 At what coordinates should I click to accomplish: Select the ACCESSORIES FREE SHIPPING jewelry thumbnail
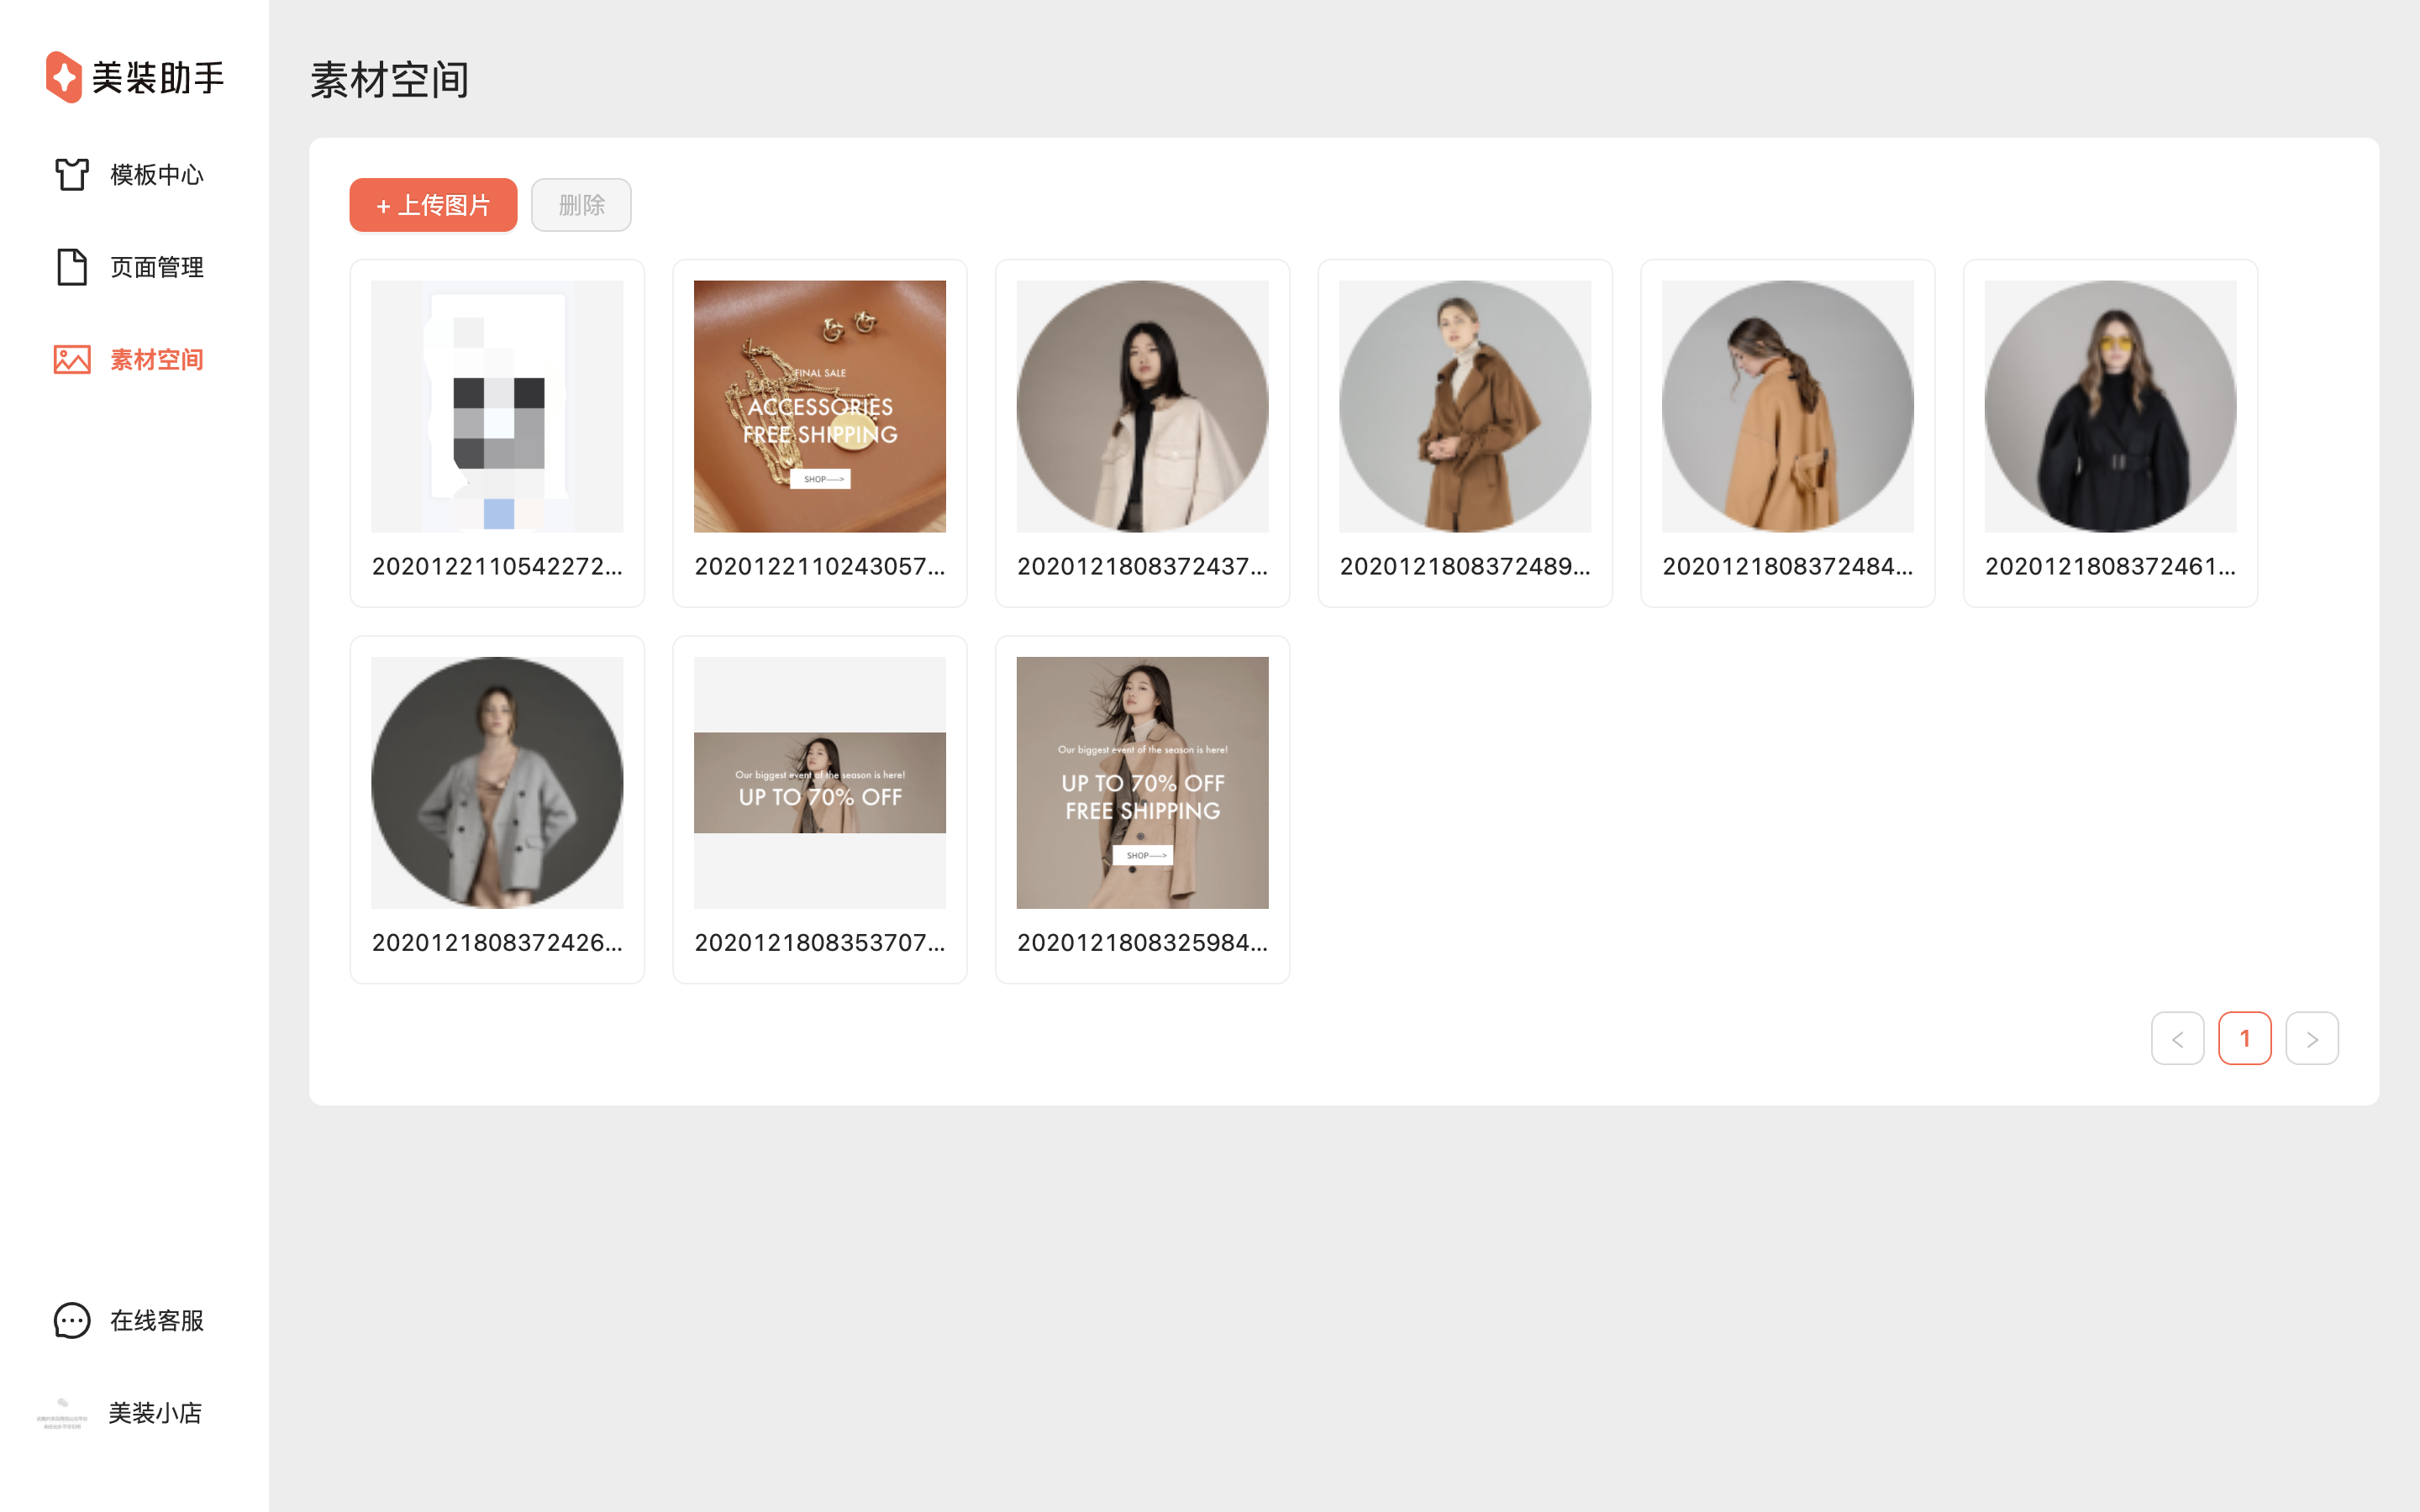pos(819,406)
